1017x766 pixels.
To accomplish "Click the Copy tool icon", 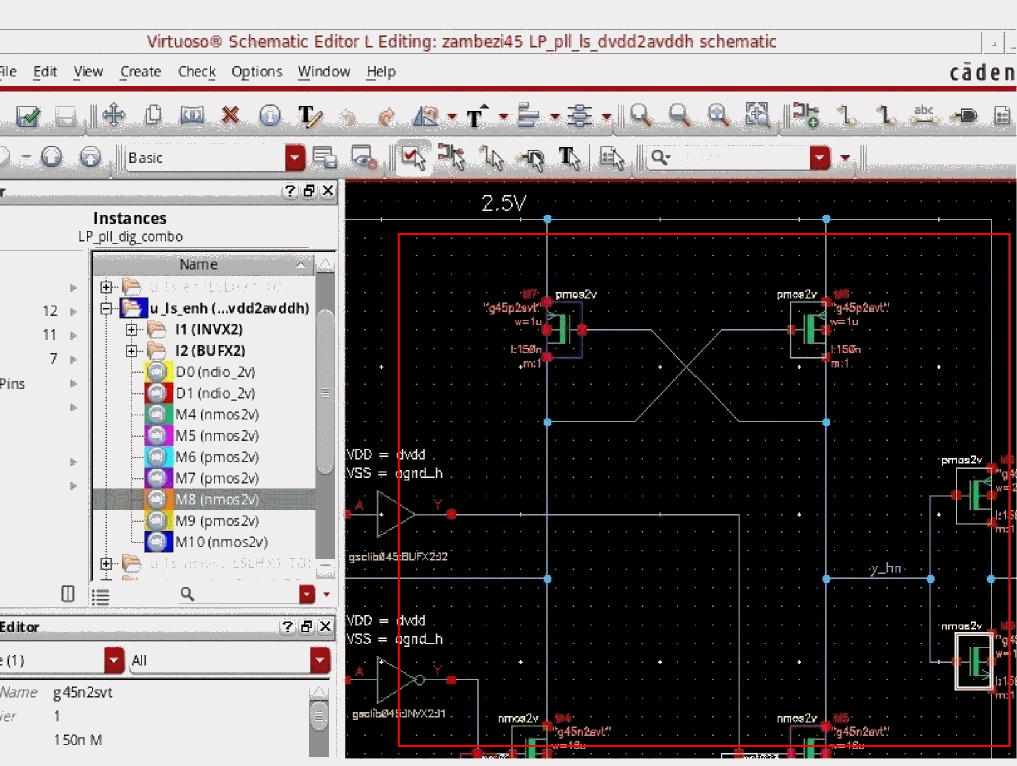I will pos(153,116).
